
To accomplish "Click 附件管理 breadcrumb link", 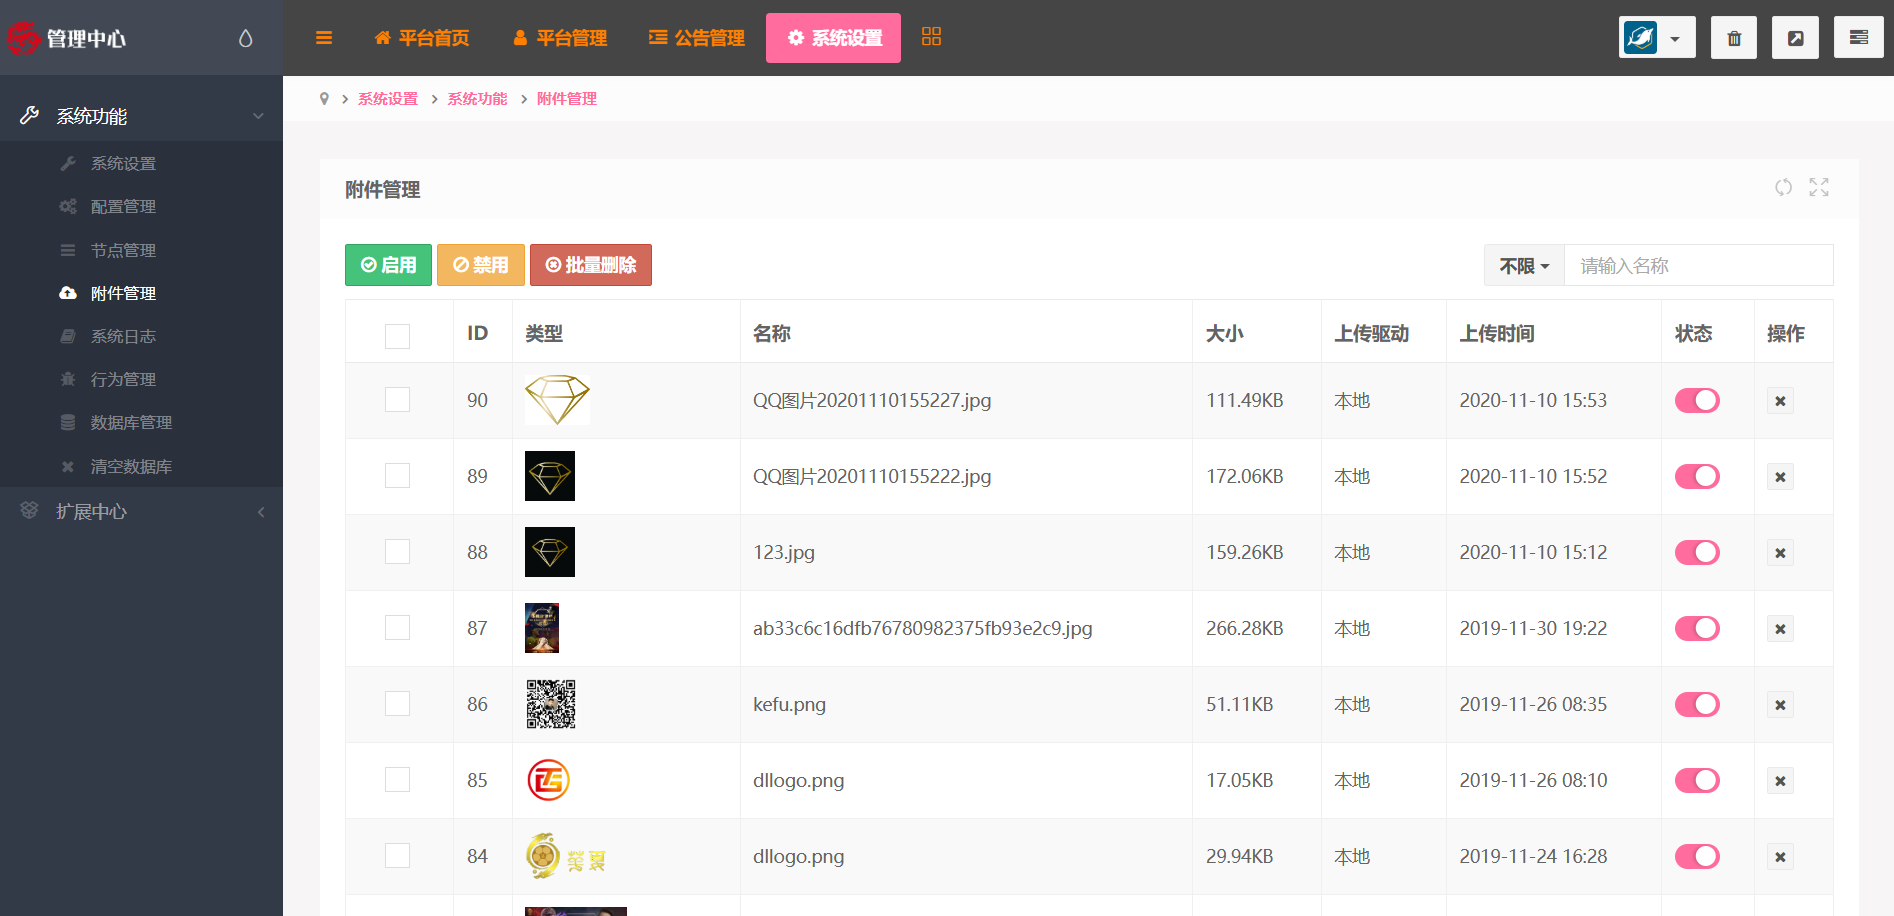I will click(566, 99).
